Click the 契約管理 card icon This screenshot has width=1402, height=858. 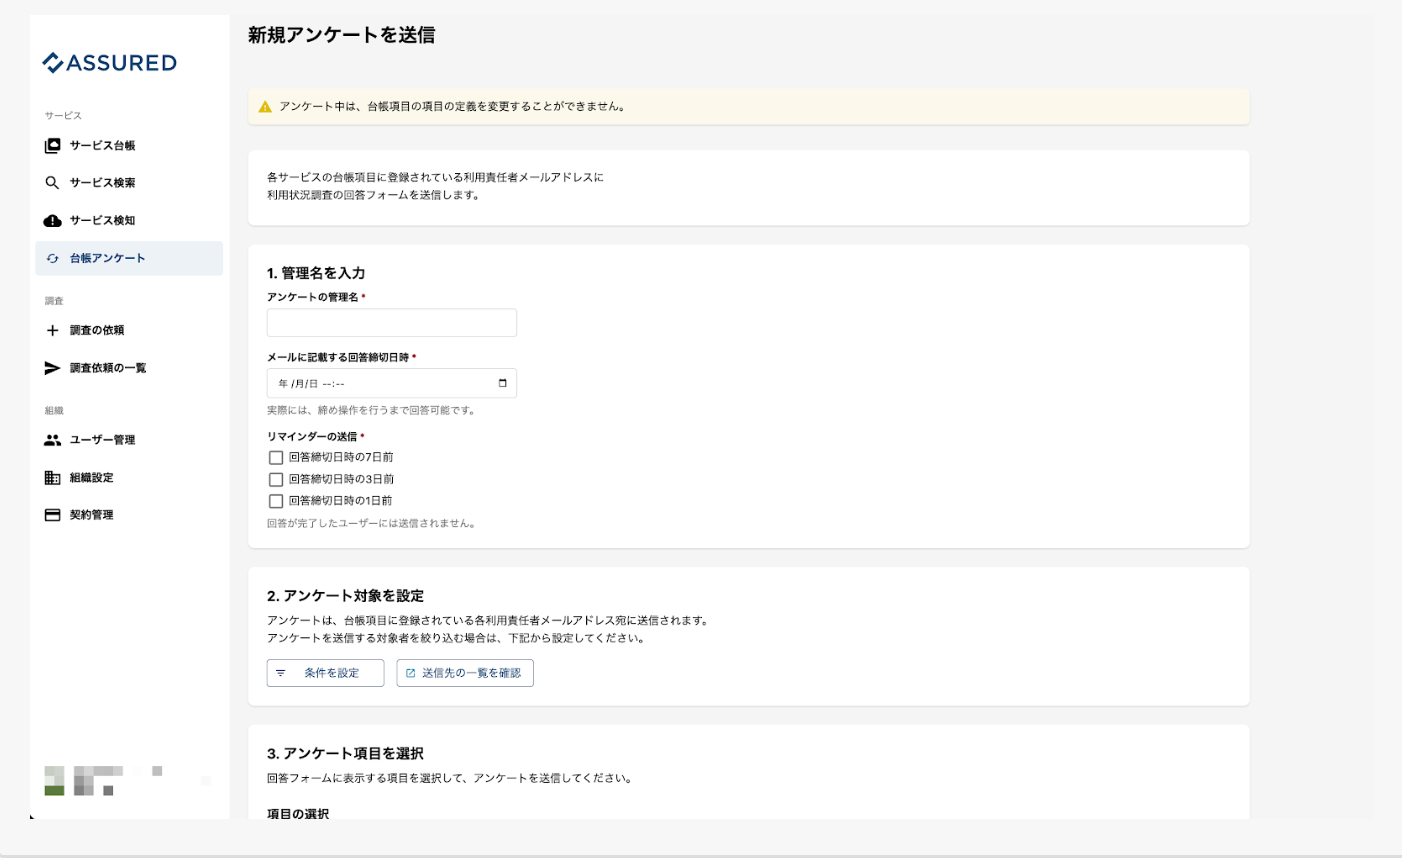click(x=53, y=515)
